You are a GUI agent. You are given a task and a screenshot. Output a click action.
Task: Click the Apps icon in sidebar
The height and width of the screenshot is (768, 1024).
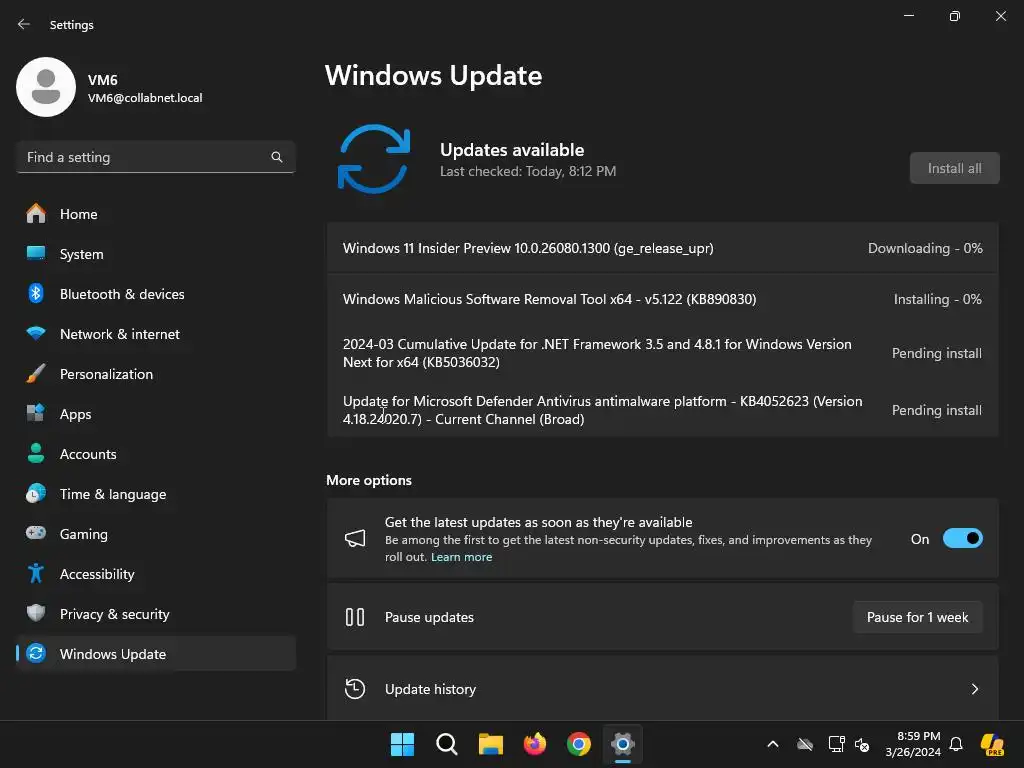click(36, 413)
